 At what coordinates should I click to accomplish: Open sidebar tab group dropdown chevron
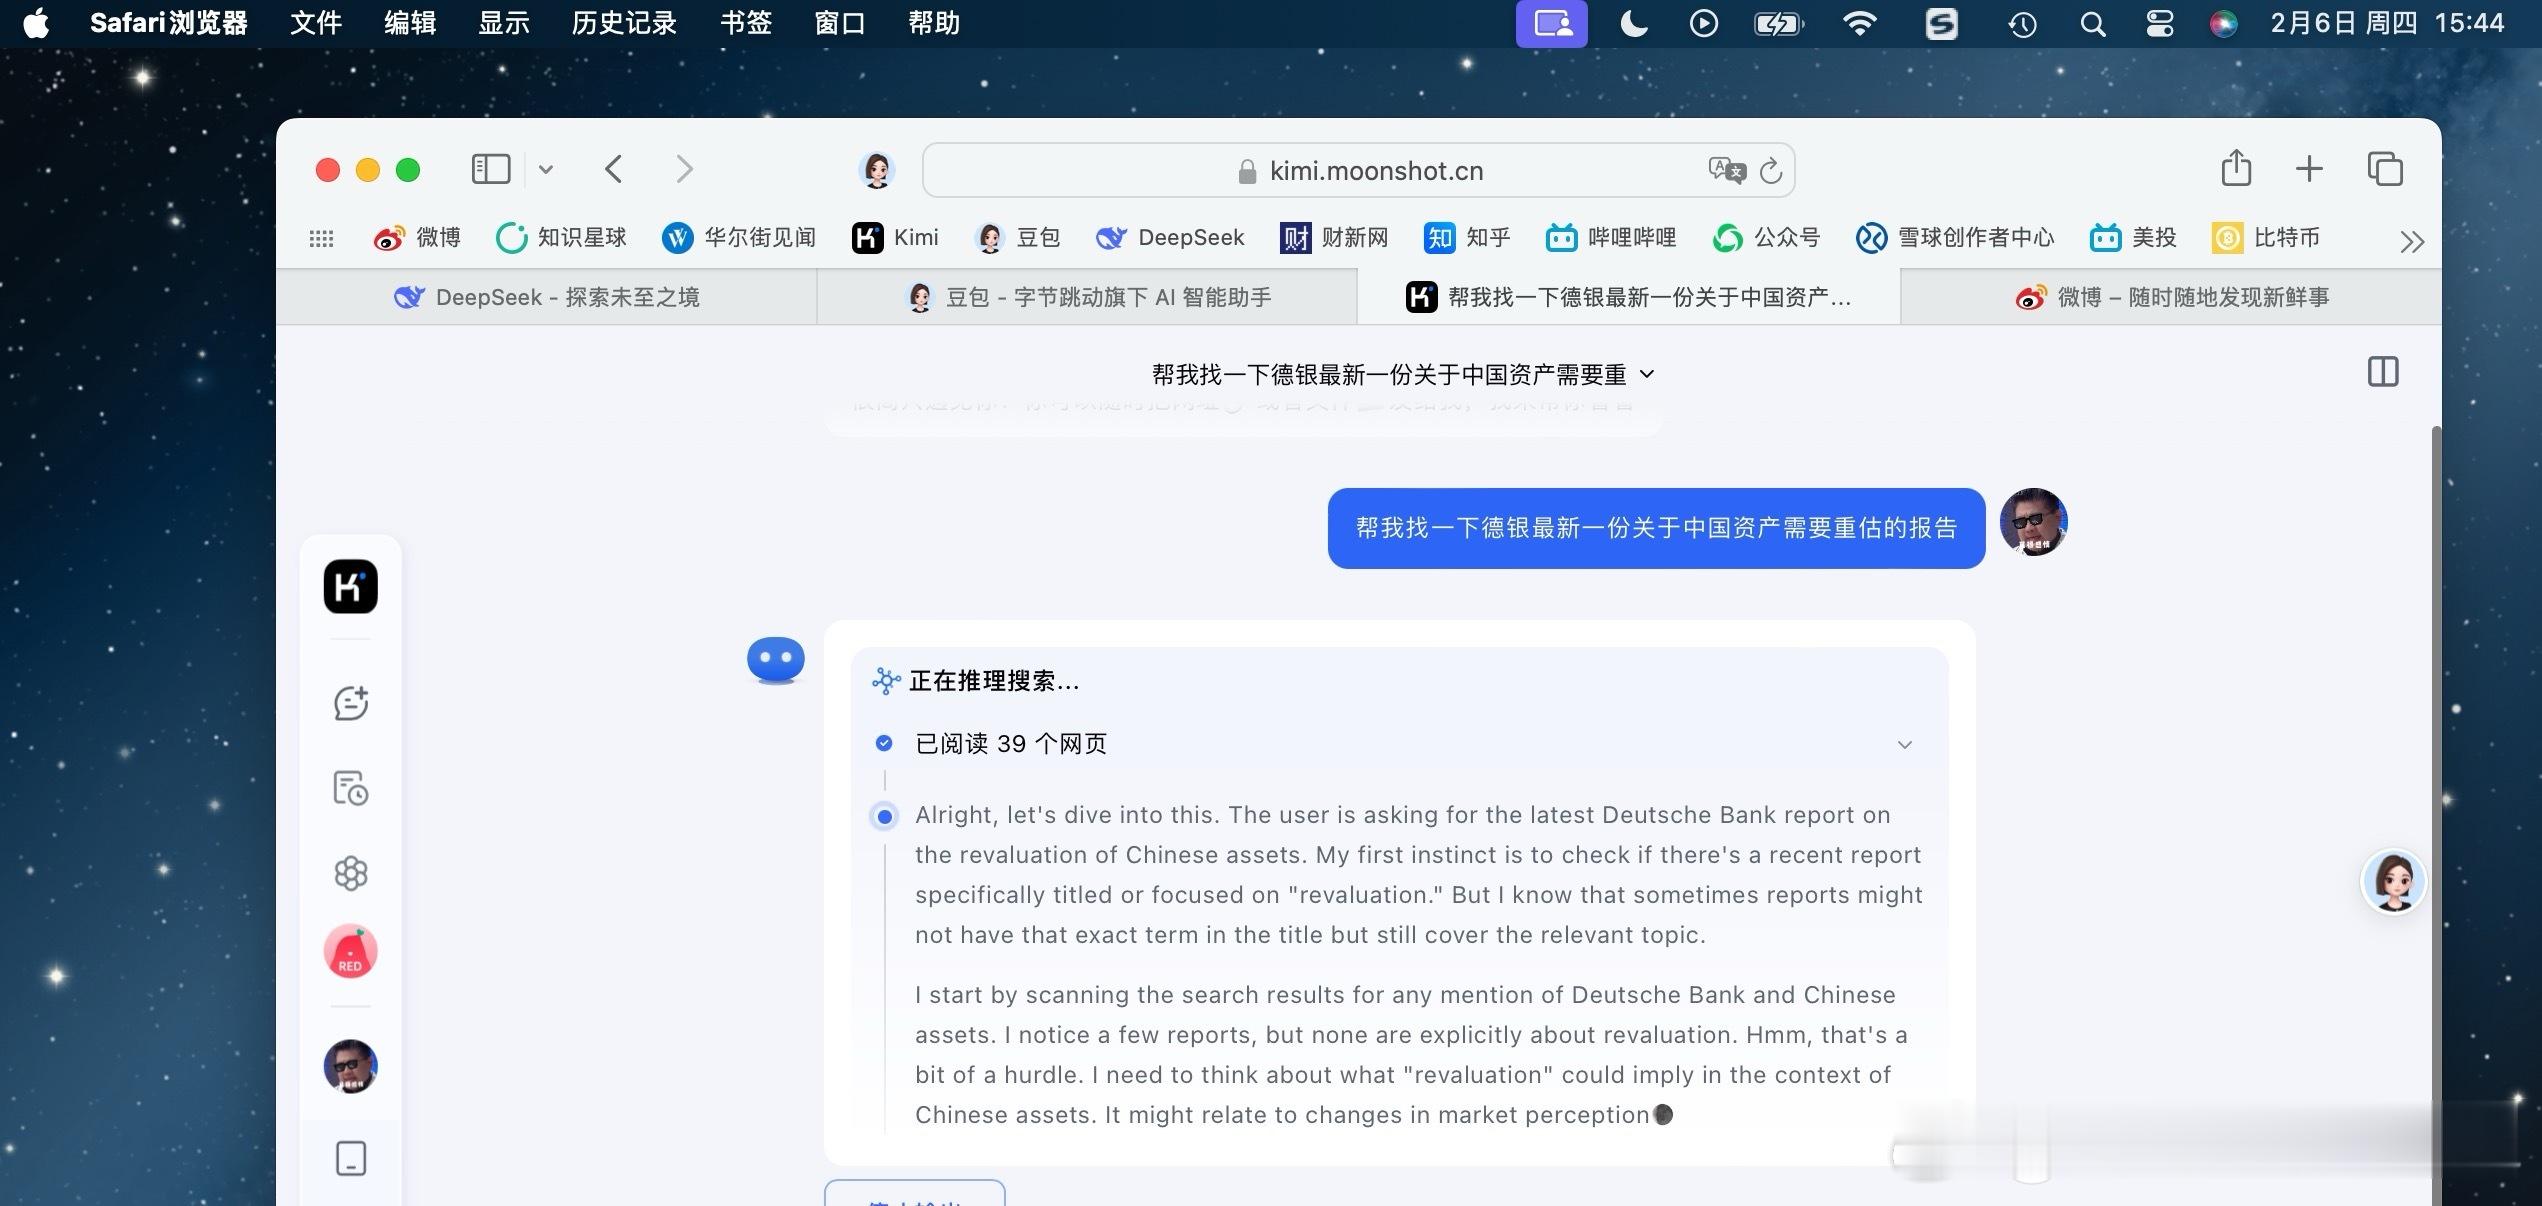(546, 169)
